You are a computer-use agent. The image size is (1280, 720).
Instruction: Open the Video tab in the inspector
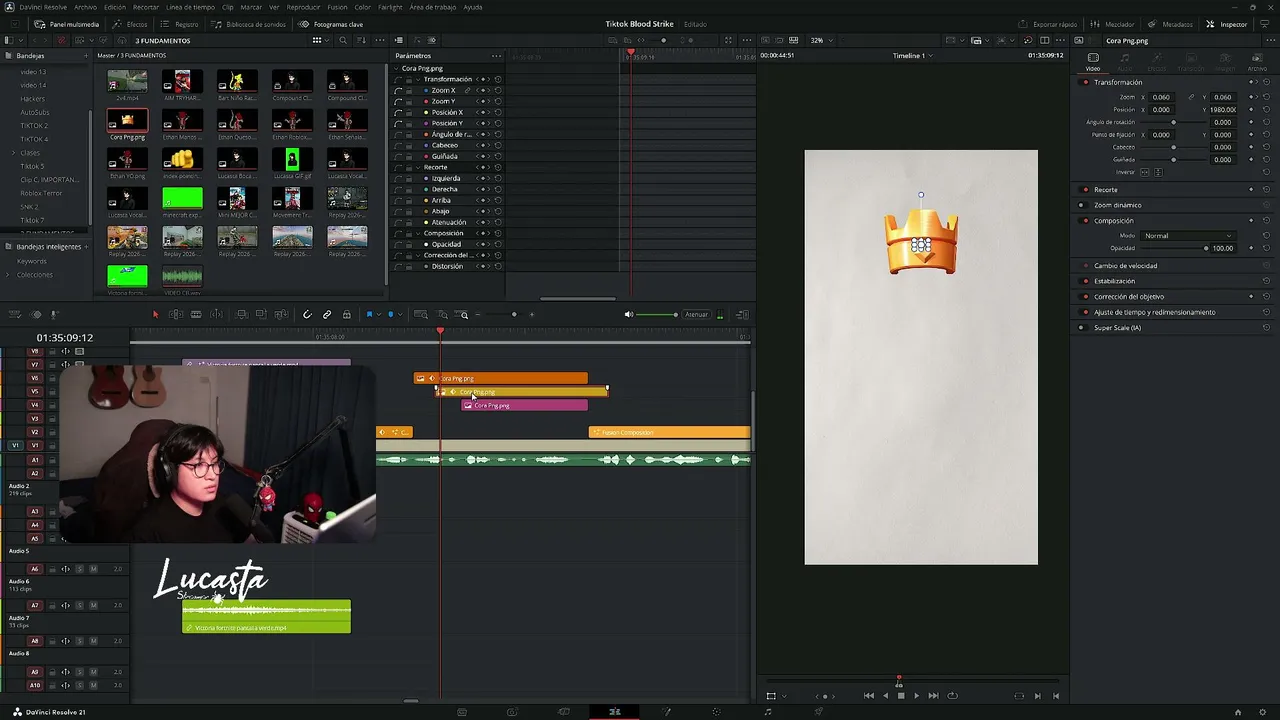point(1093,61)
